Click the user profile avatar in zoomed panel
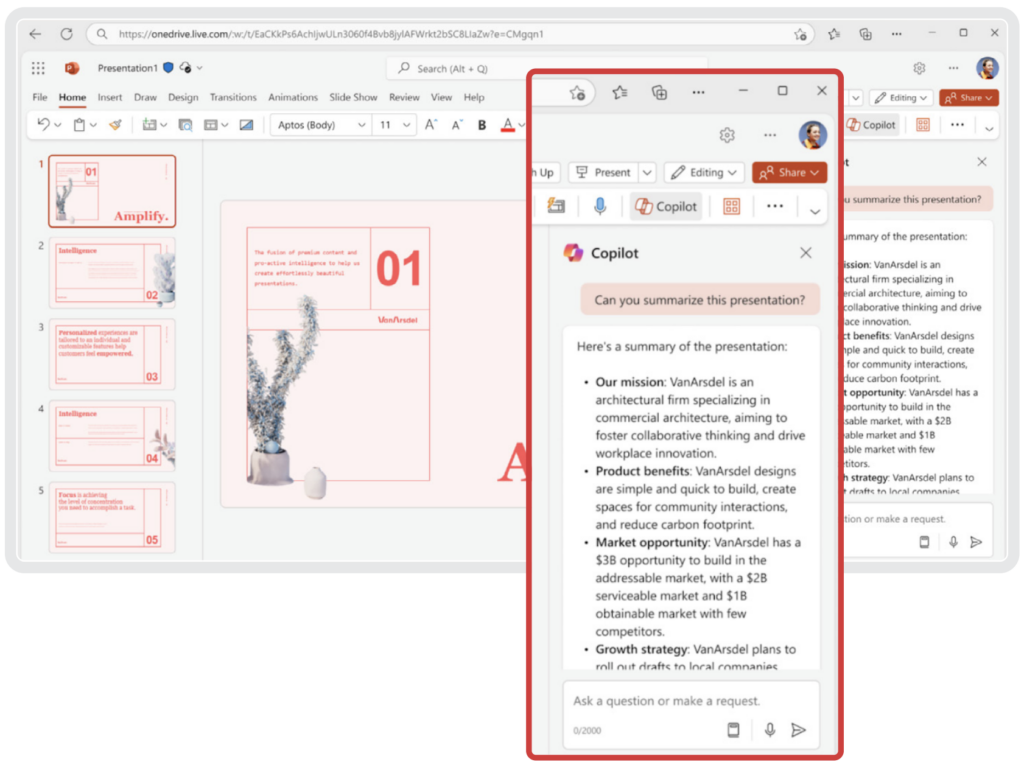This screenshot has height=762, width=1024. pyautogui.click(x=813, y=135)
